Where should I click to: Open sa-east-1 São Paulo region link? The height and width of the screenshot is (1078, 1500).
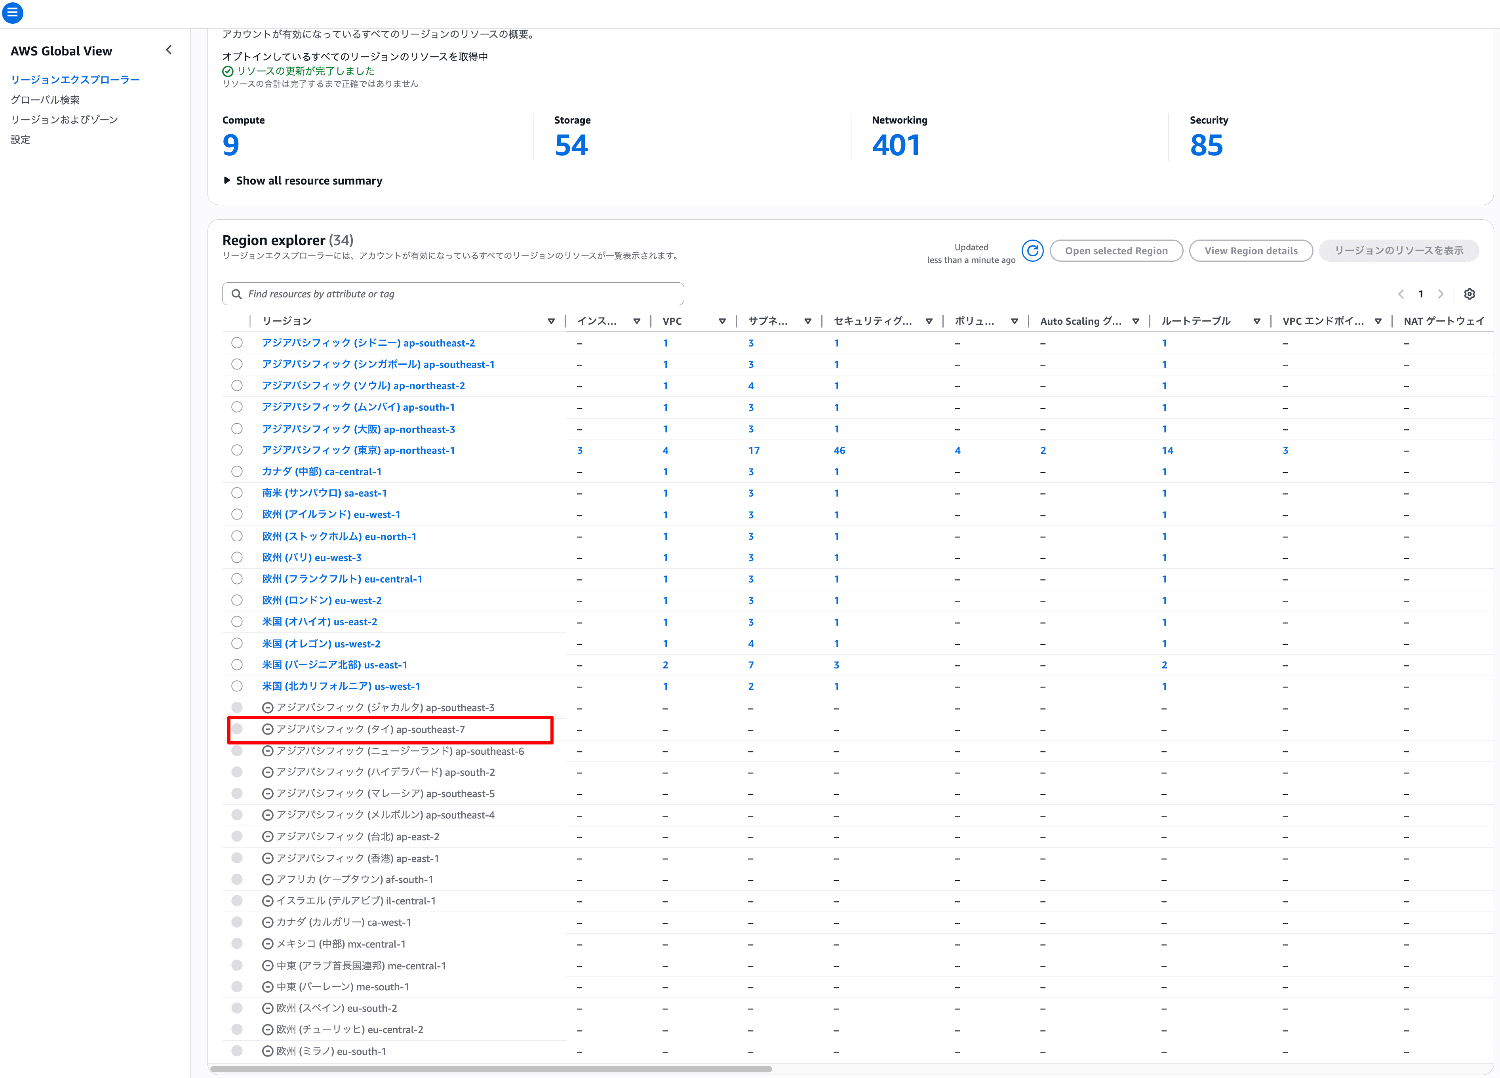325,493
